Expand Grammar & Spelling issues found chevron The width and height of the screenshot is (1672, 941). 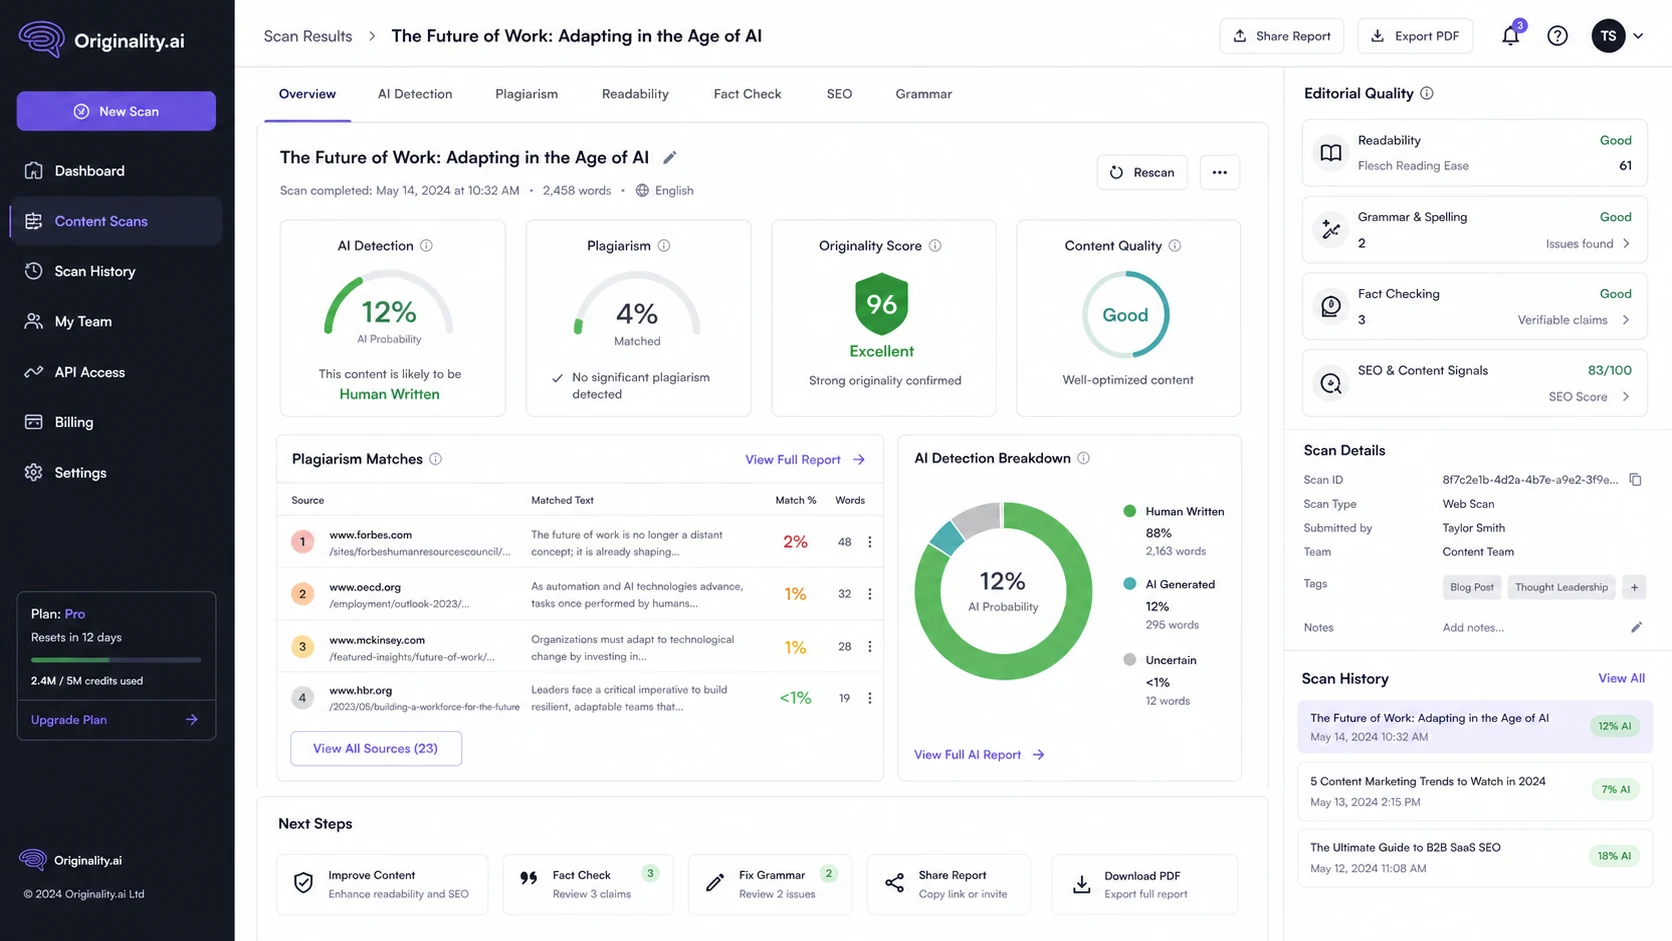[1626, 244]
